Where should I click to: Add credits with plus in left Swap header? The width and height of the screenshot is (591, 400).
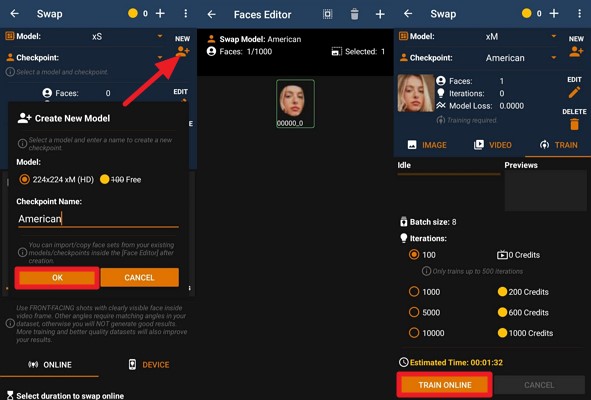point(160,14)
